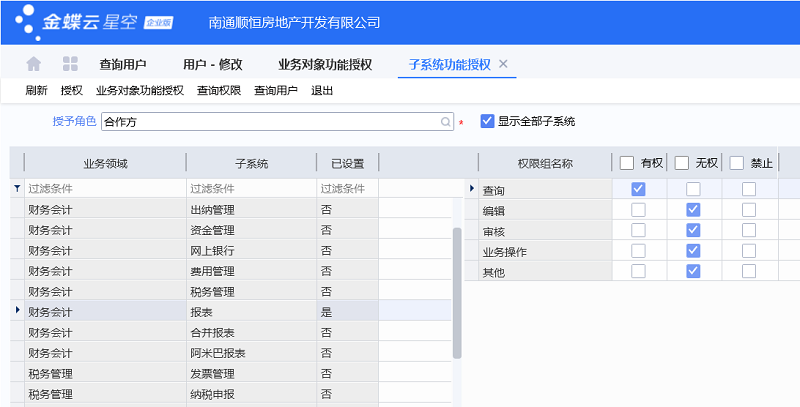The width and height of the screenshot is (800, 407).
Task: Click 刷新 in the toolbar
Action: tap(36, 90)
